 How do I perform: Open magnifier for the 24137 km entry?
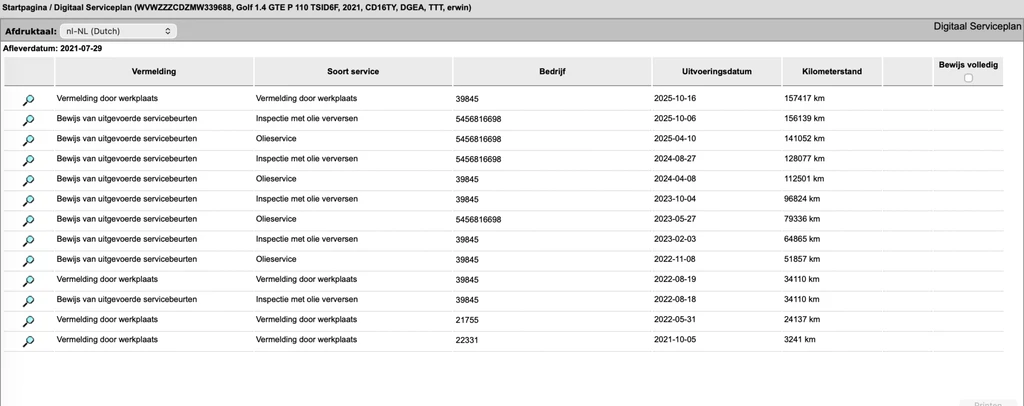pyautogui.click(x=29, y=321)
